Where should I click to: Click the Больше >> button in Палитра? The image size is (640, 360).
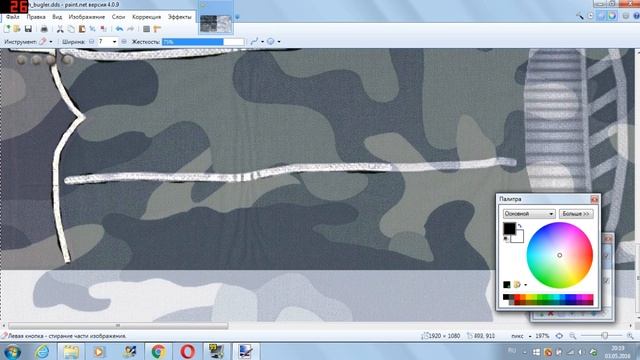coord(576,213)
